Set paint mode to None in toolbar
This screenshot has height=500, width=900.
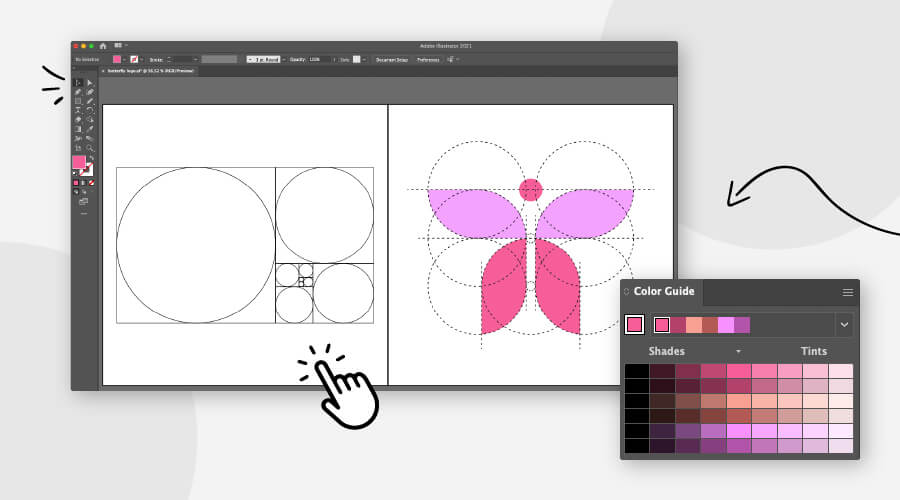pyautogui.click(x=91, y=183)
